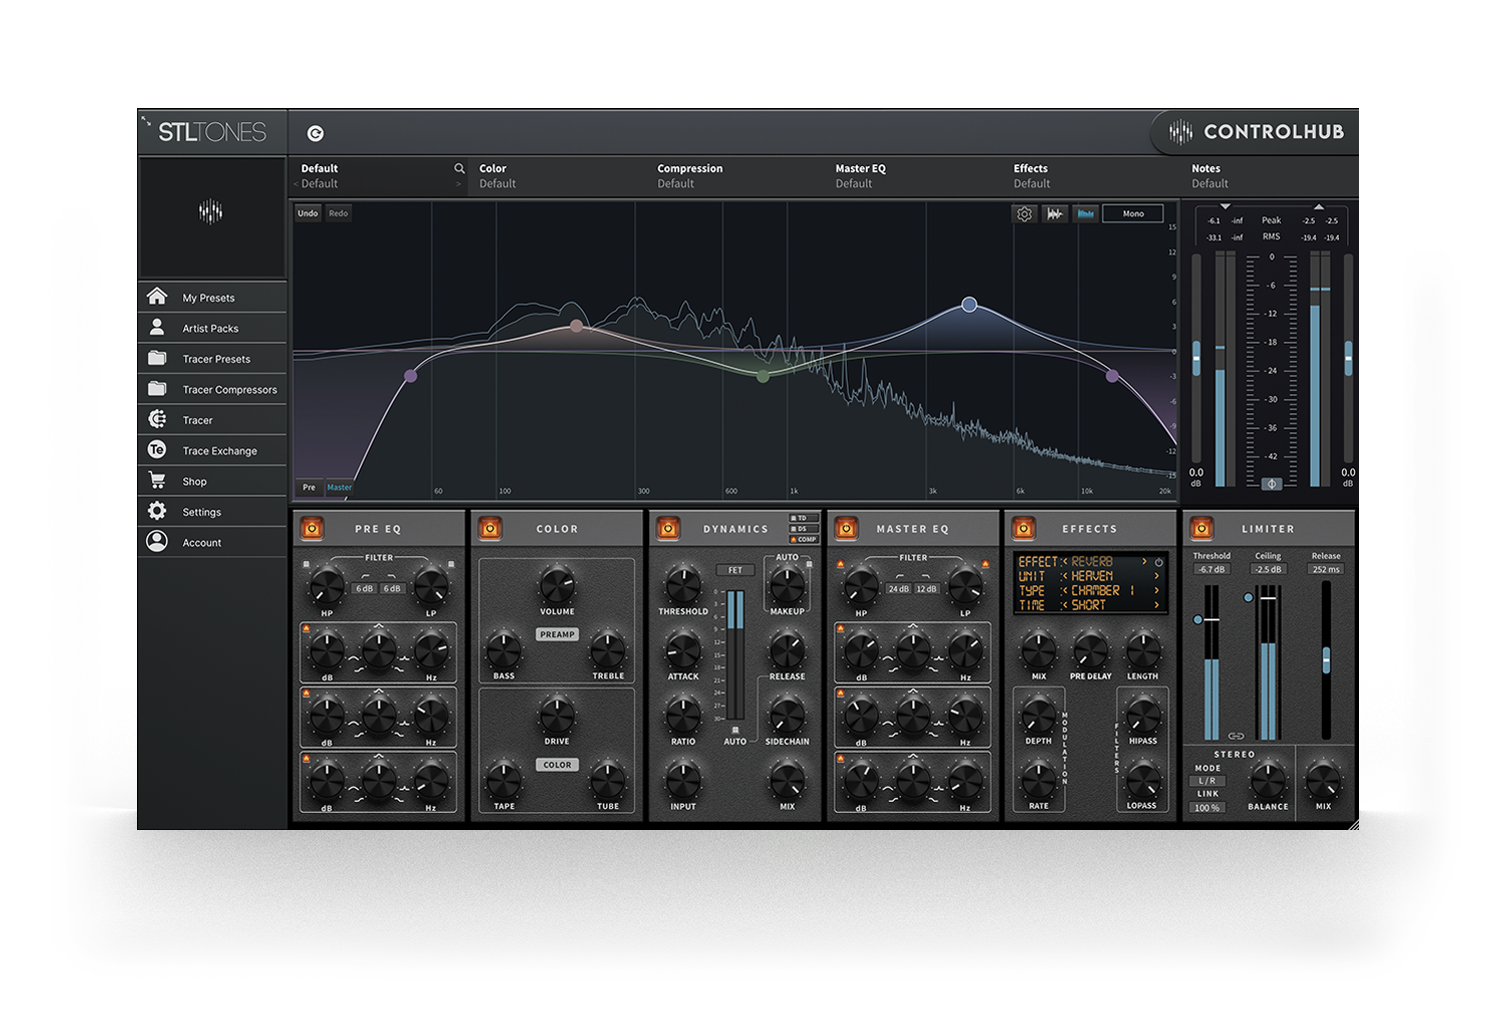This screenshot has height=1024, width=1500.
Task: Open Trace Exchange
Action: (212, 451)
